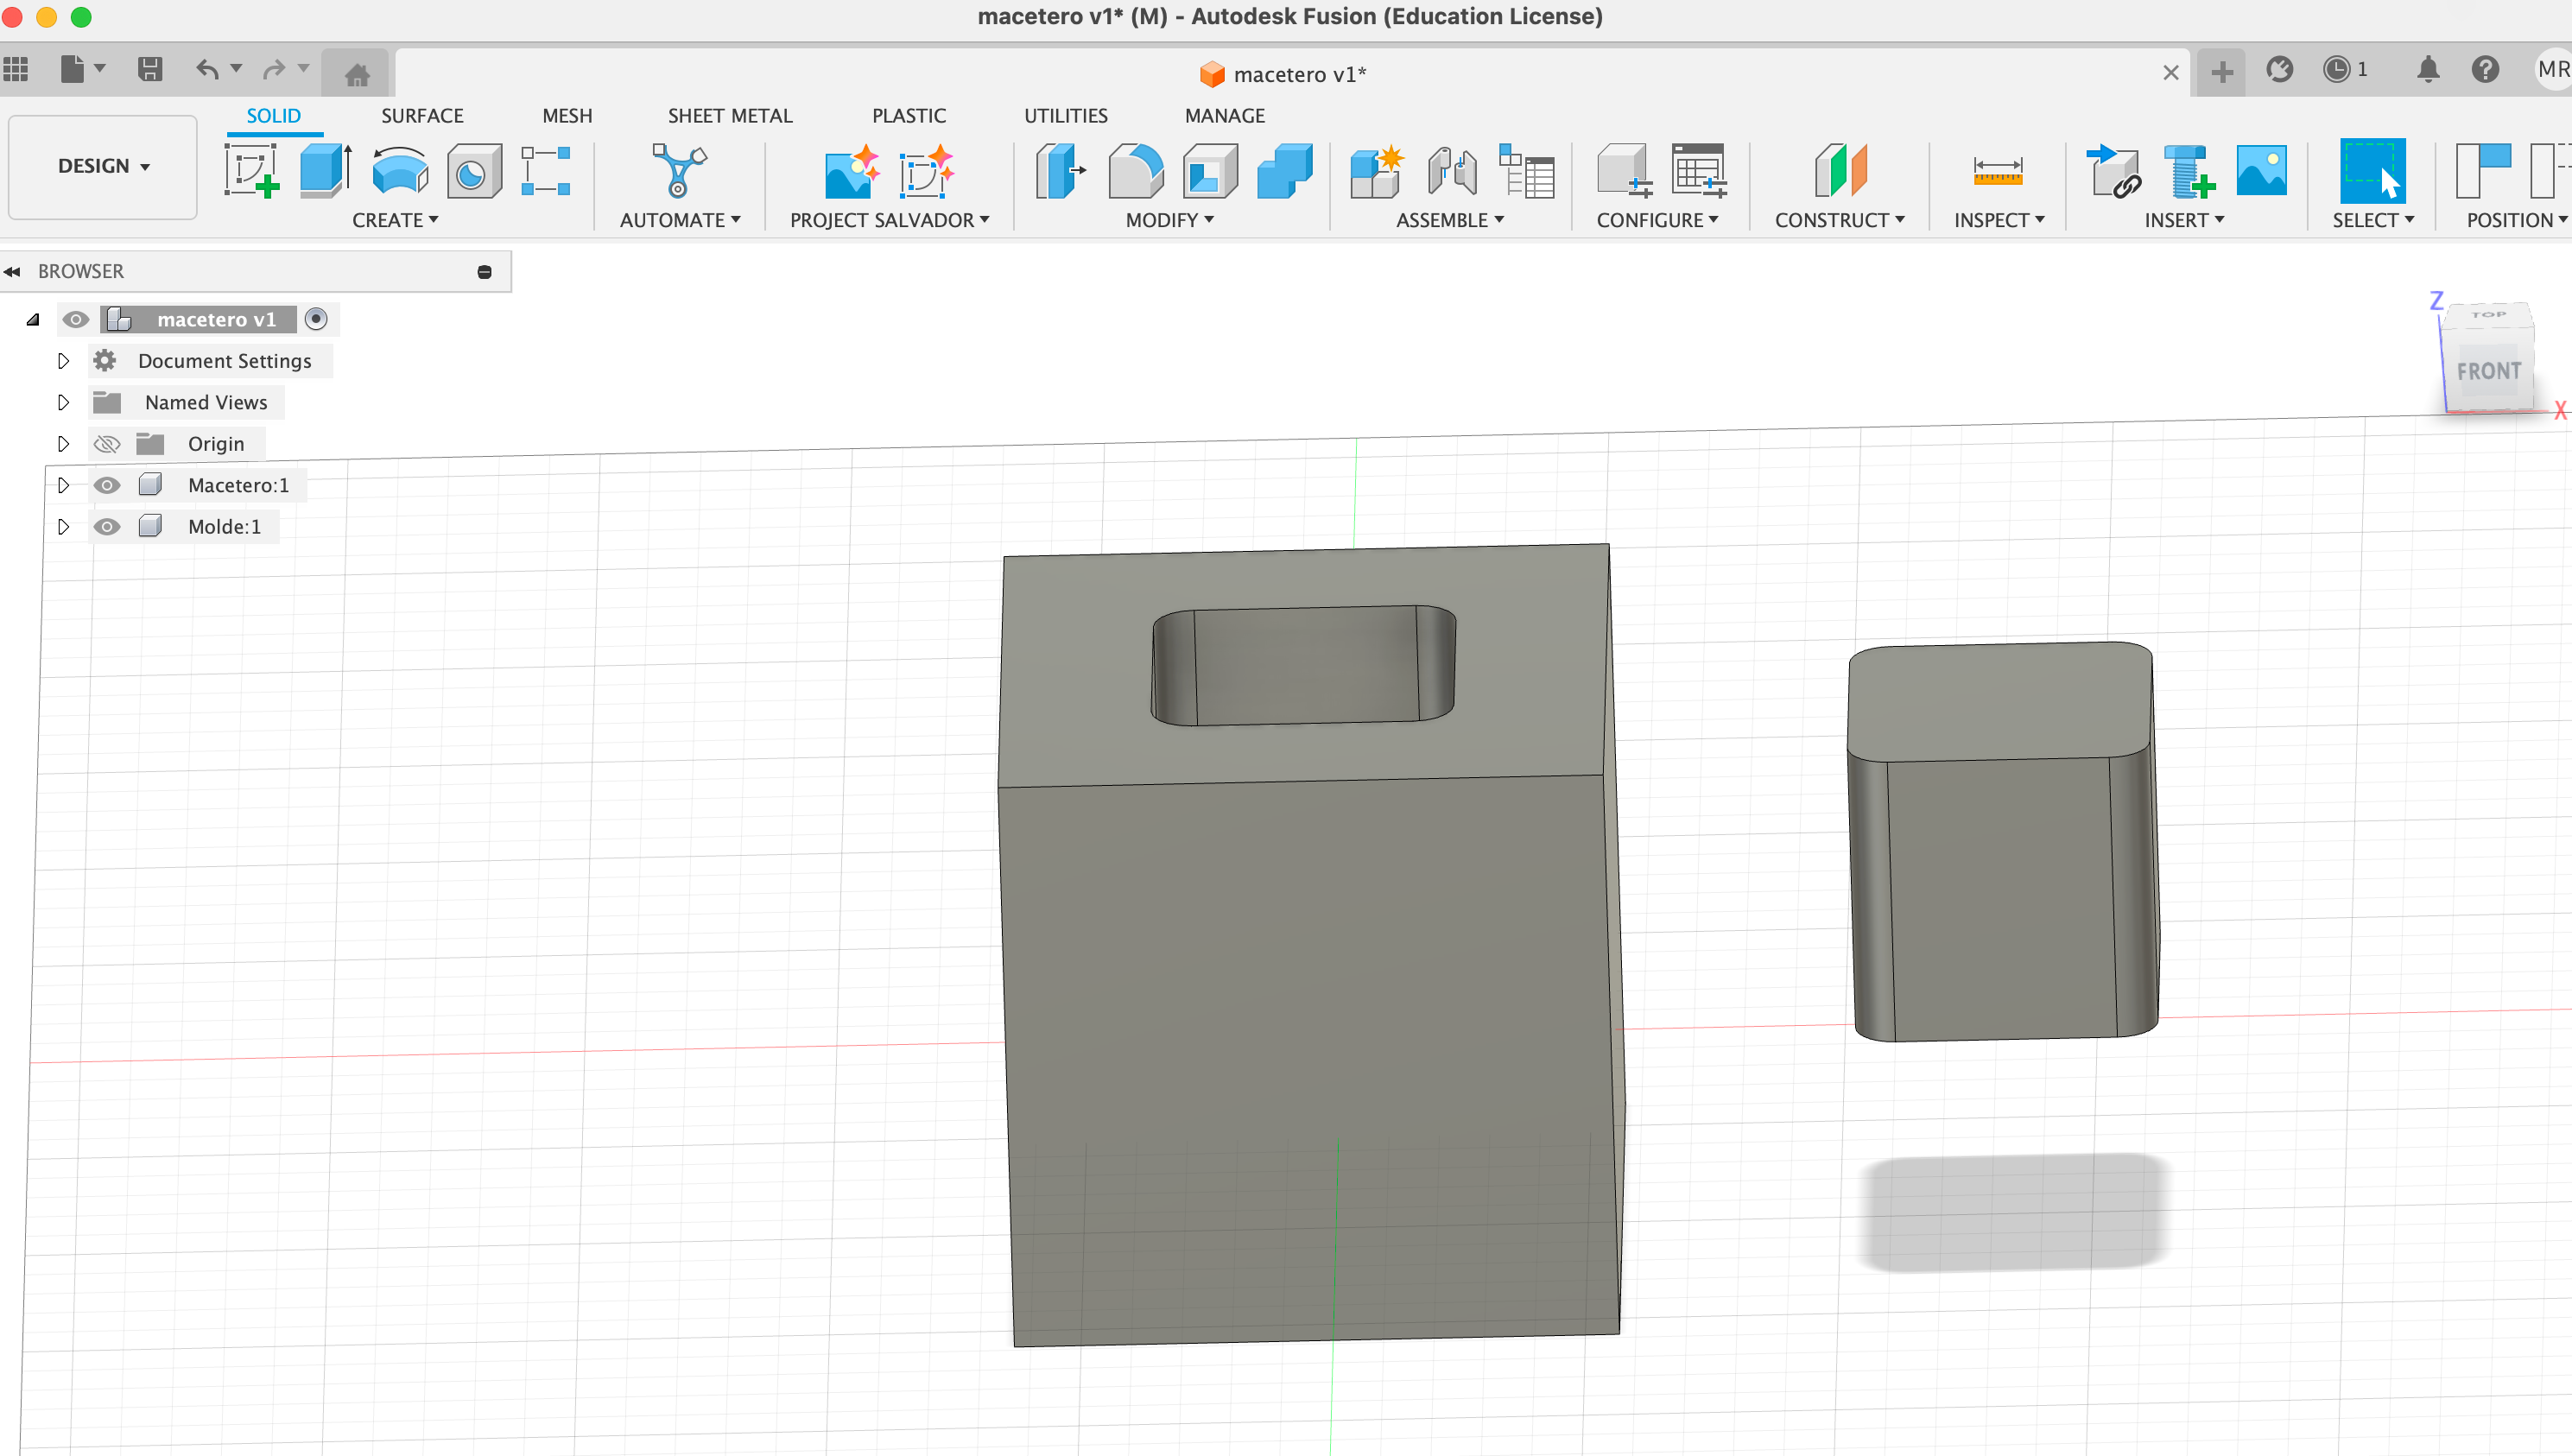Expand the Macetero:1 node
The height and width of the screenshot is (1456, 2572).
(x=63, y=485)
